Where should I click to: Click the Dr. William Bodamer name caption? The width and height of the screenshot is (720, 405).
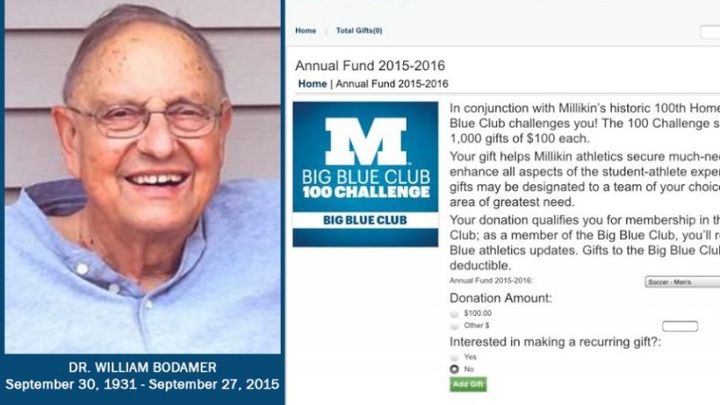tap(142, 367)
